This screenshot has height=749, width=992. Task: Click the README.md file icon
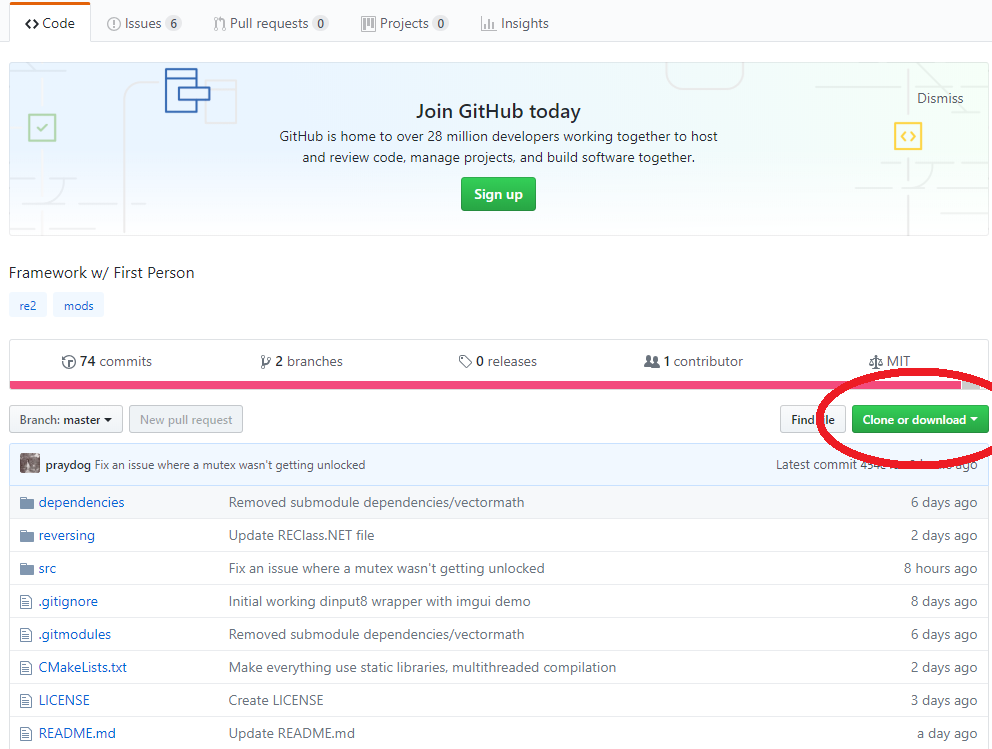(26, 734)
